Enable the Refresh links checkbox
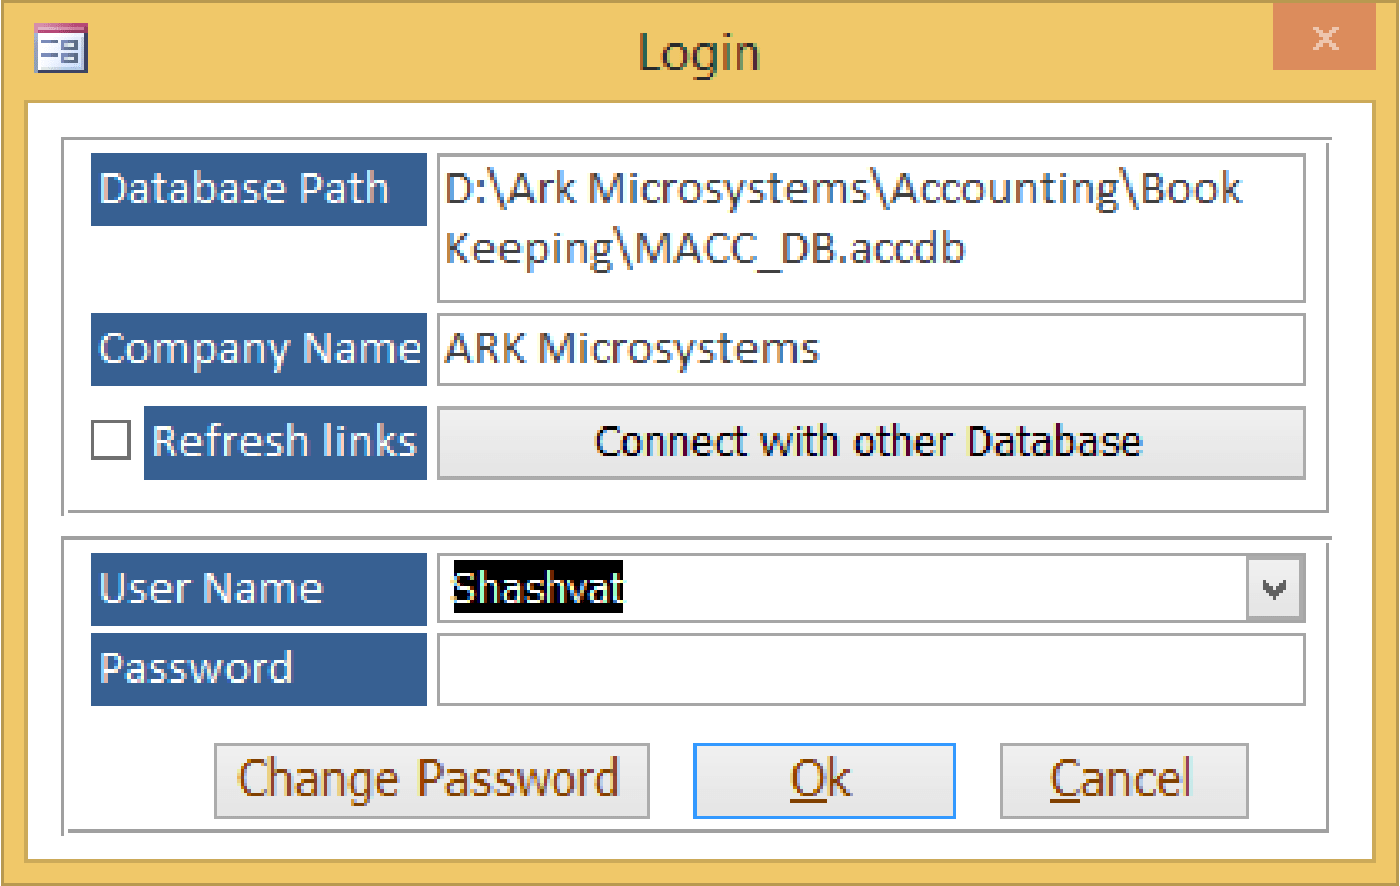The image size is (1400, 886). click(111, 440)
